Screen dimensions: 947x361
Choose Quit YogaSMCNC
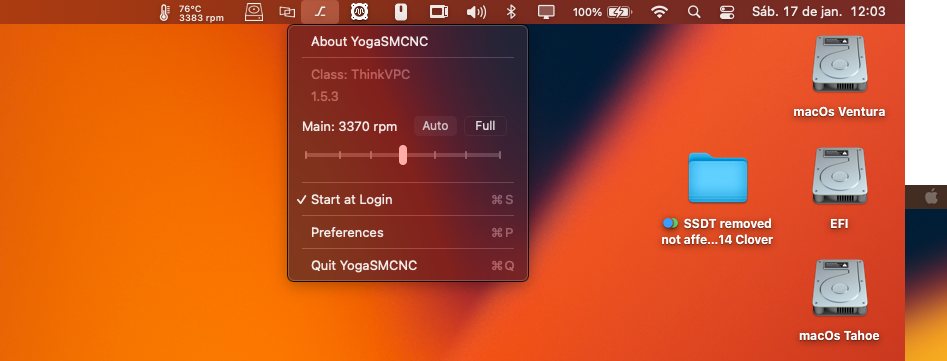pyautogui.click(x=408, y=266)
